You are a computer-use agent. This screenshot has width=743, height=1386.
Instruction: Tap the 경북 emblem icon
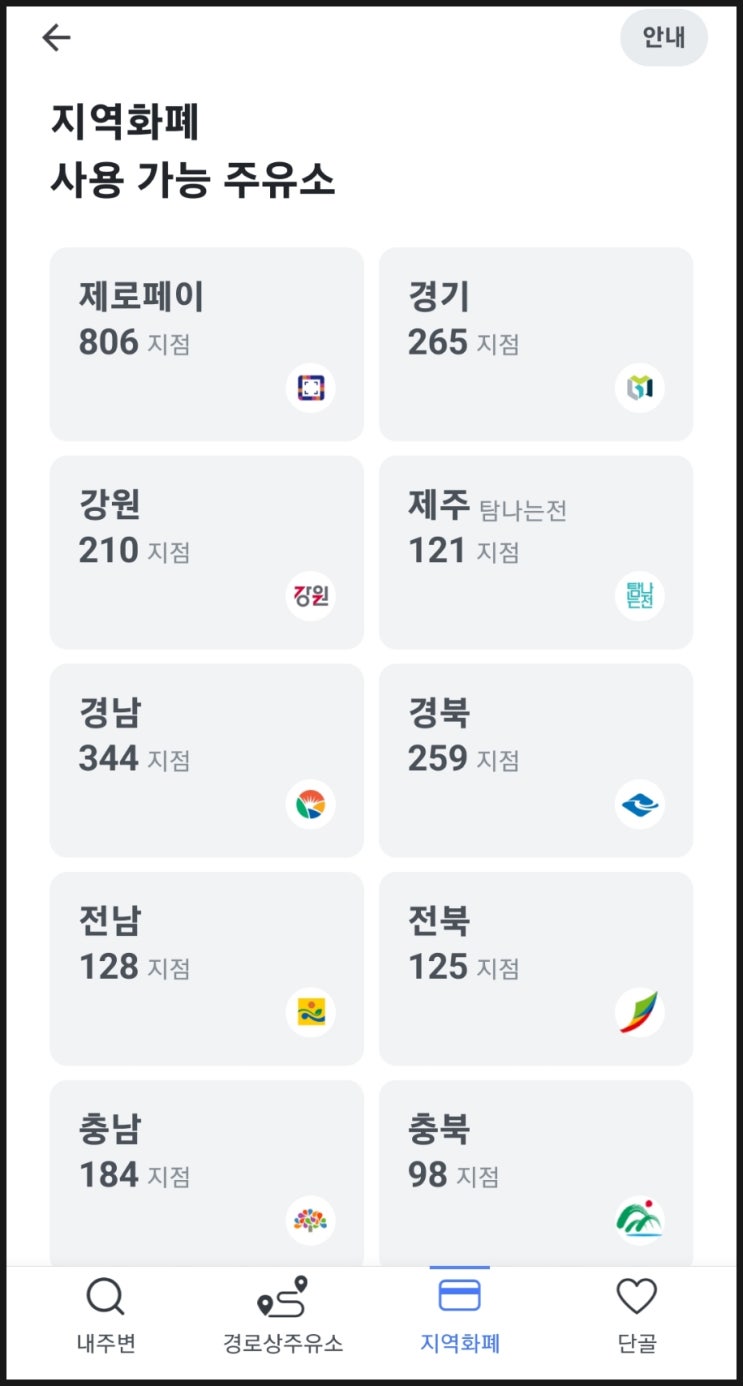click(x=639, y=804)
